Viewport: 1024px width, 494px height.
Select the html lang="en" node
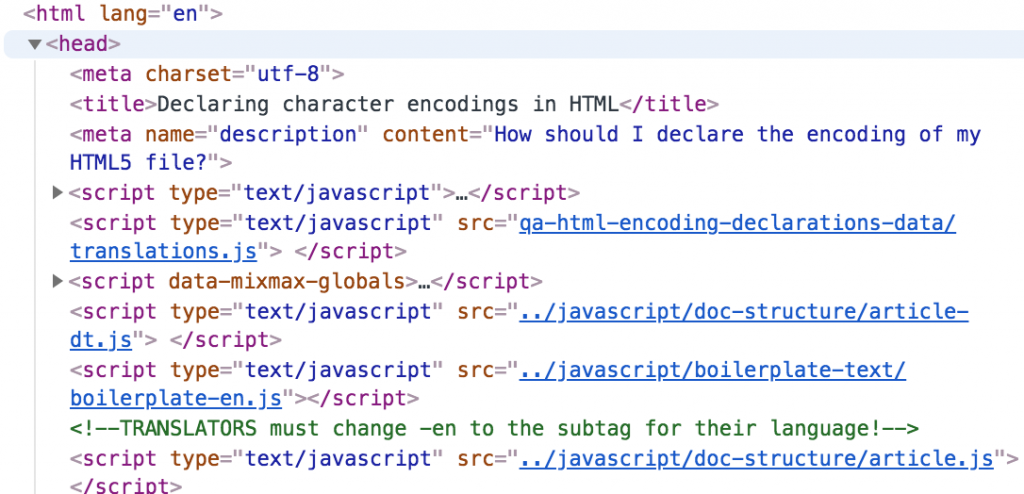point(122,14)
